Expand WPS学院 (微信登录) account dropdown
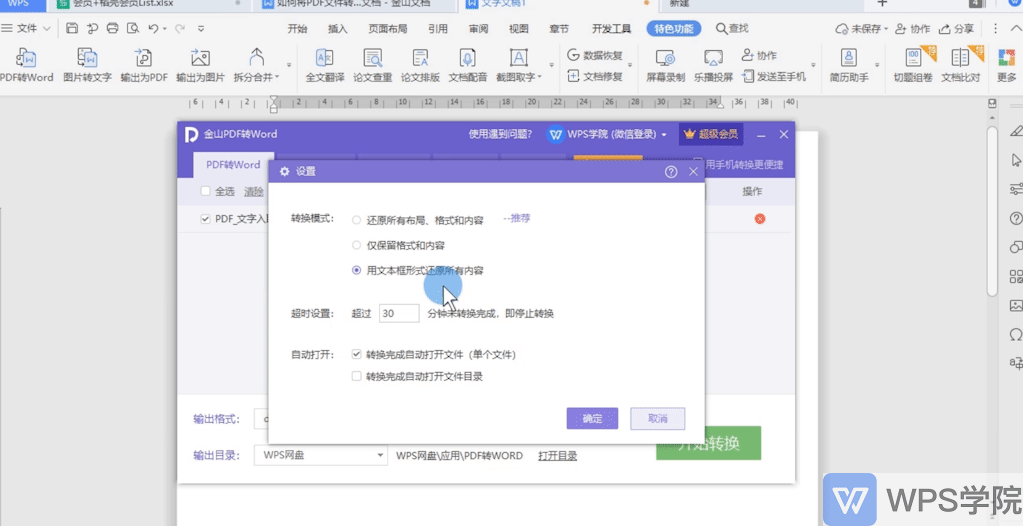Viewport: 1023px width, 526px height. pos(664,134)
